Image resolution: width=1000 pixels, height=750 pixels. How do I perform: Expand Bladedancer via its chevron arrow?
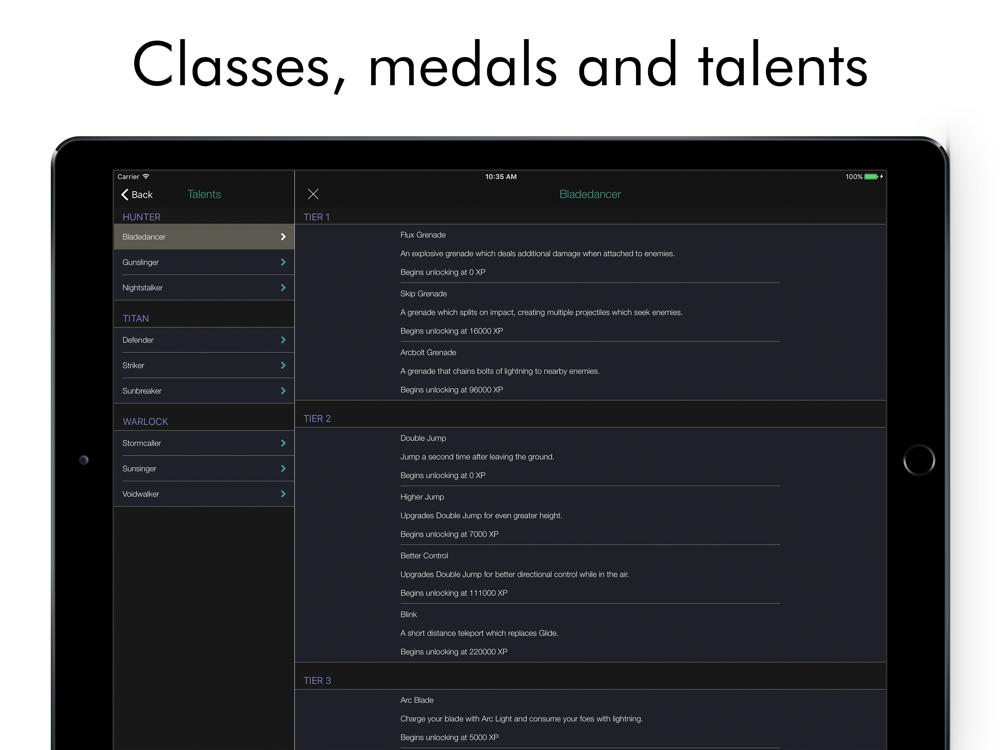tap(283, 237)
